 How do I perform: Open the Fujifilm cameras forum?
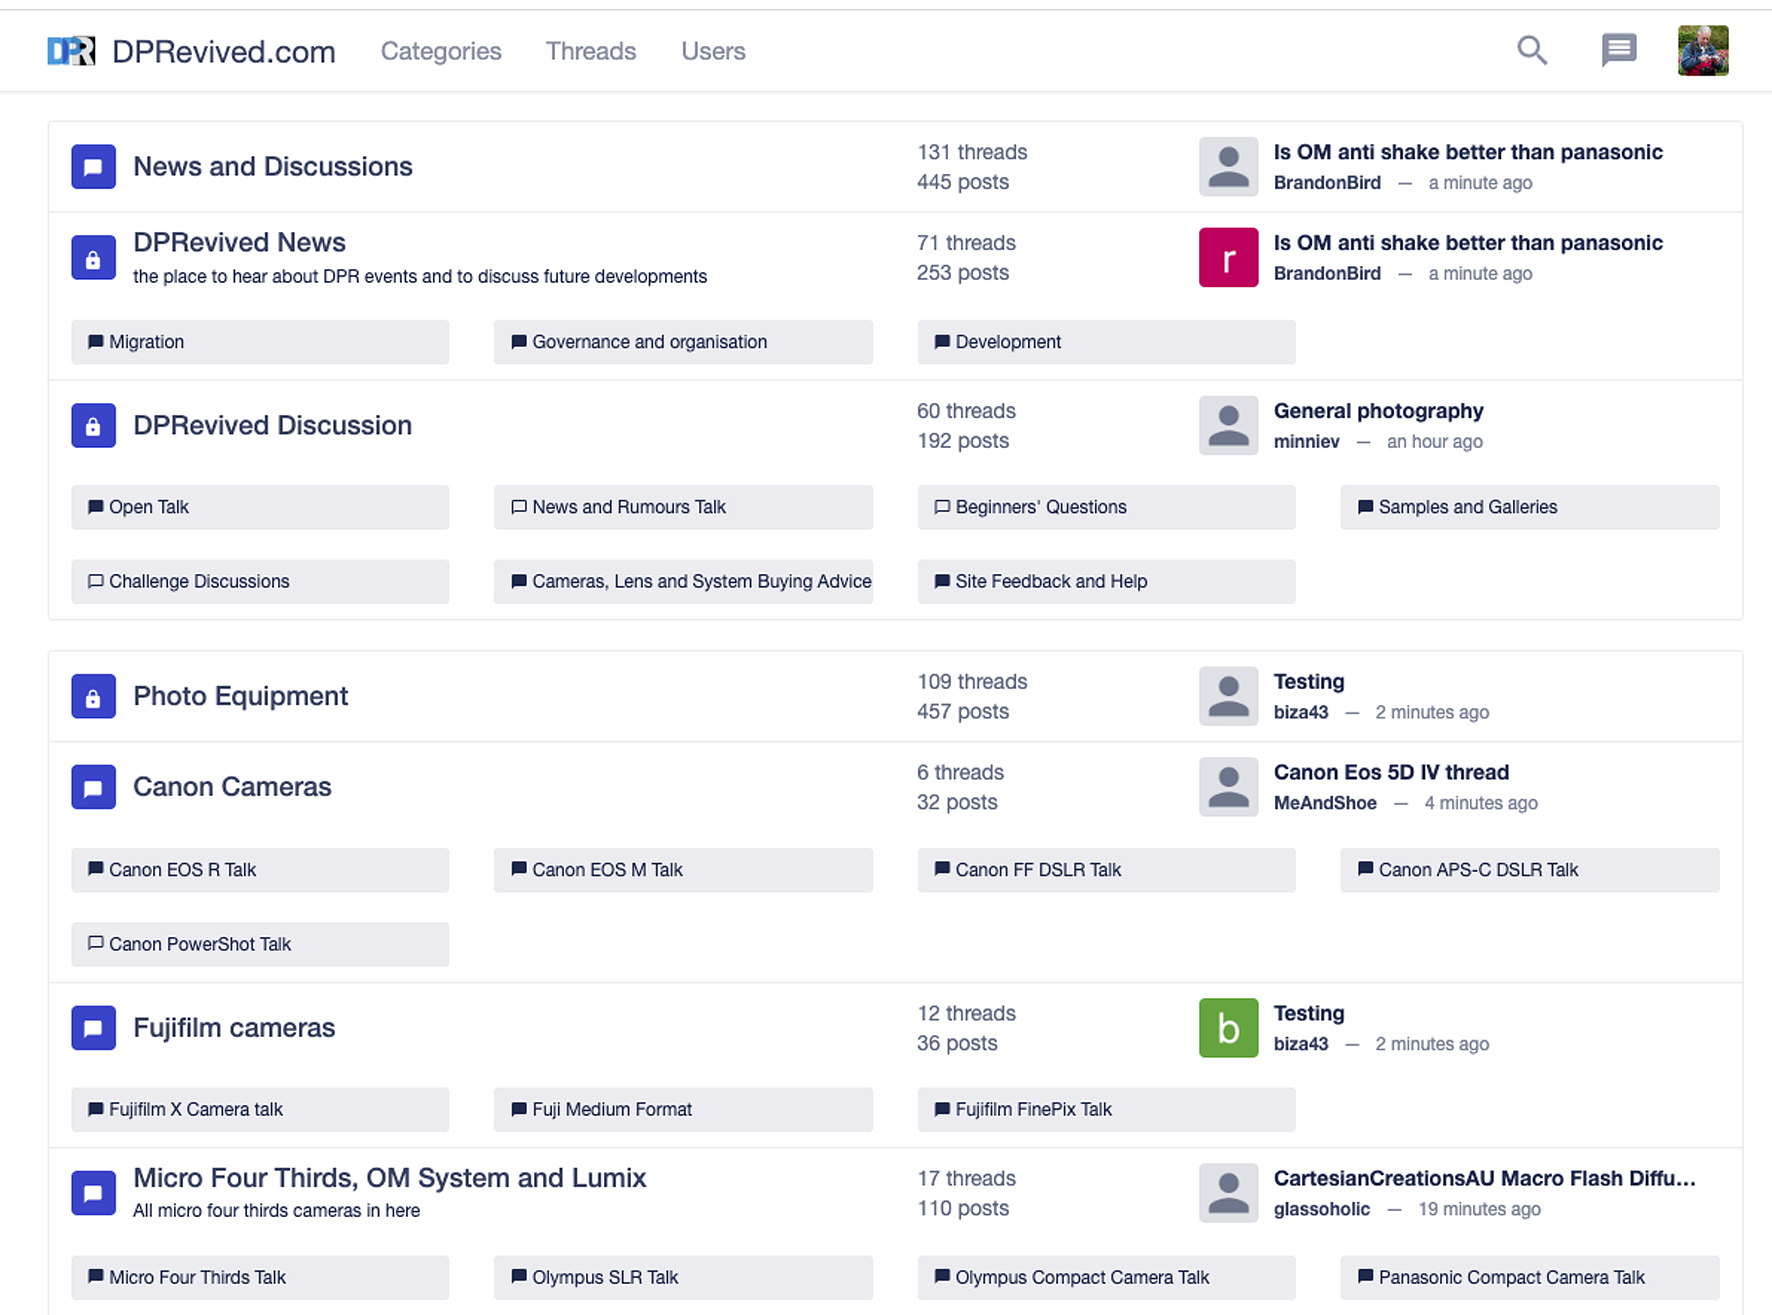pyautogui.click(x=234, y=1028)
